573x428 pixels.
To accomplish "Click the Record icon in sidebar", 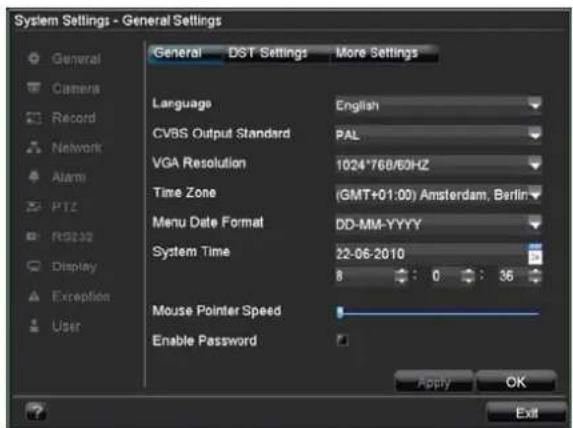I will [34, 118].
